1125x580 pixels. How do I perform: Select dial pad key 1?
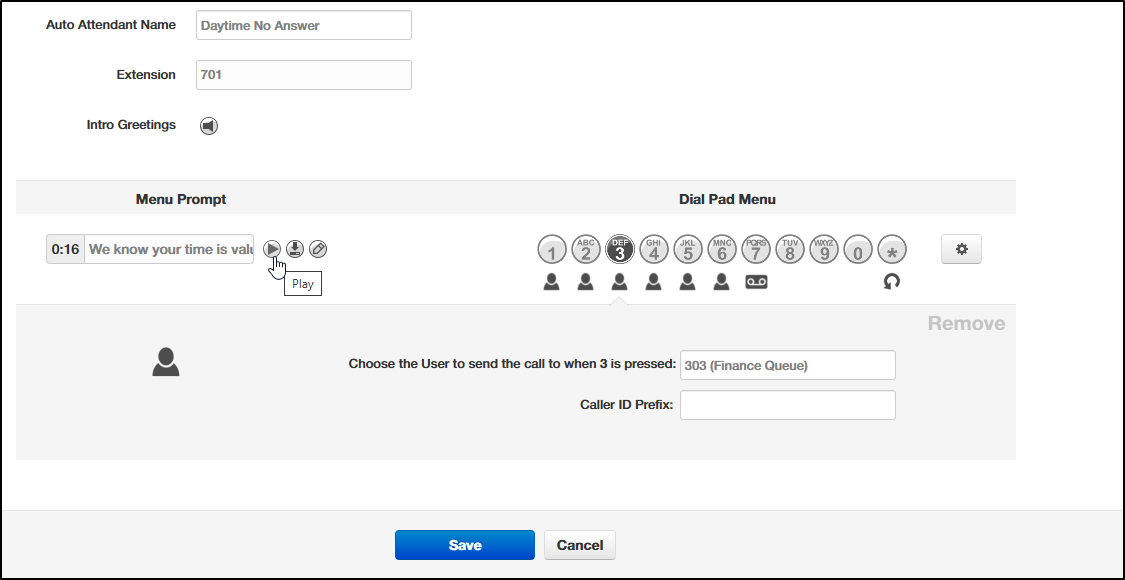[552, 249]
